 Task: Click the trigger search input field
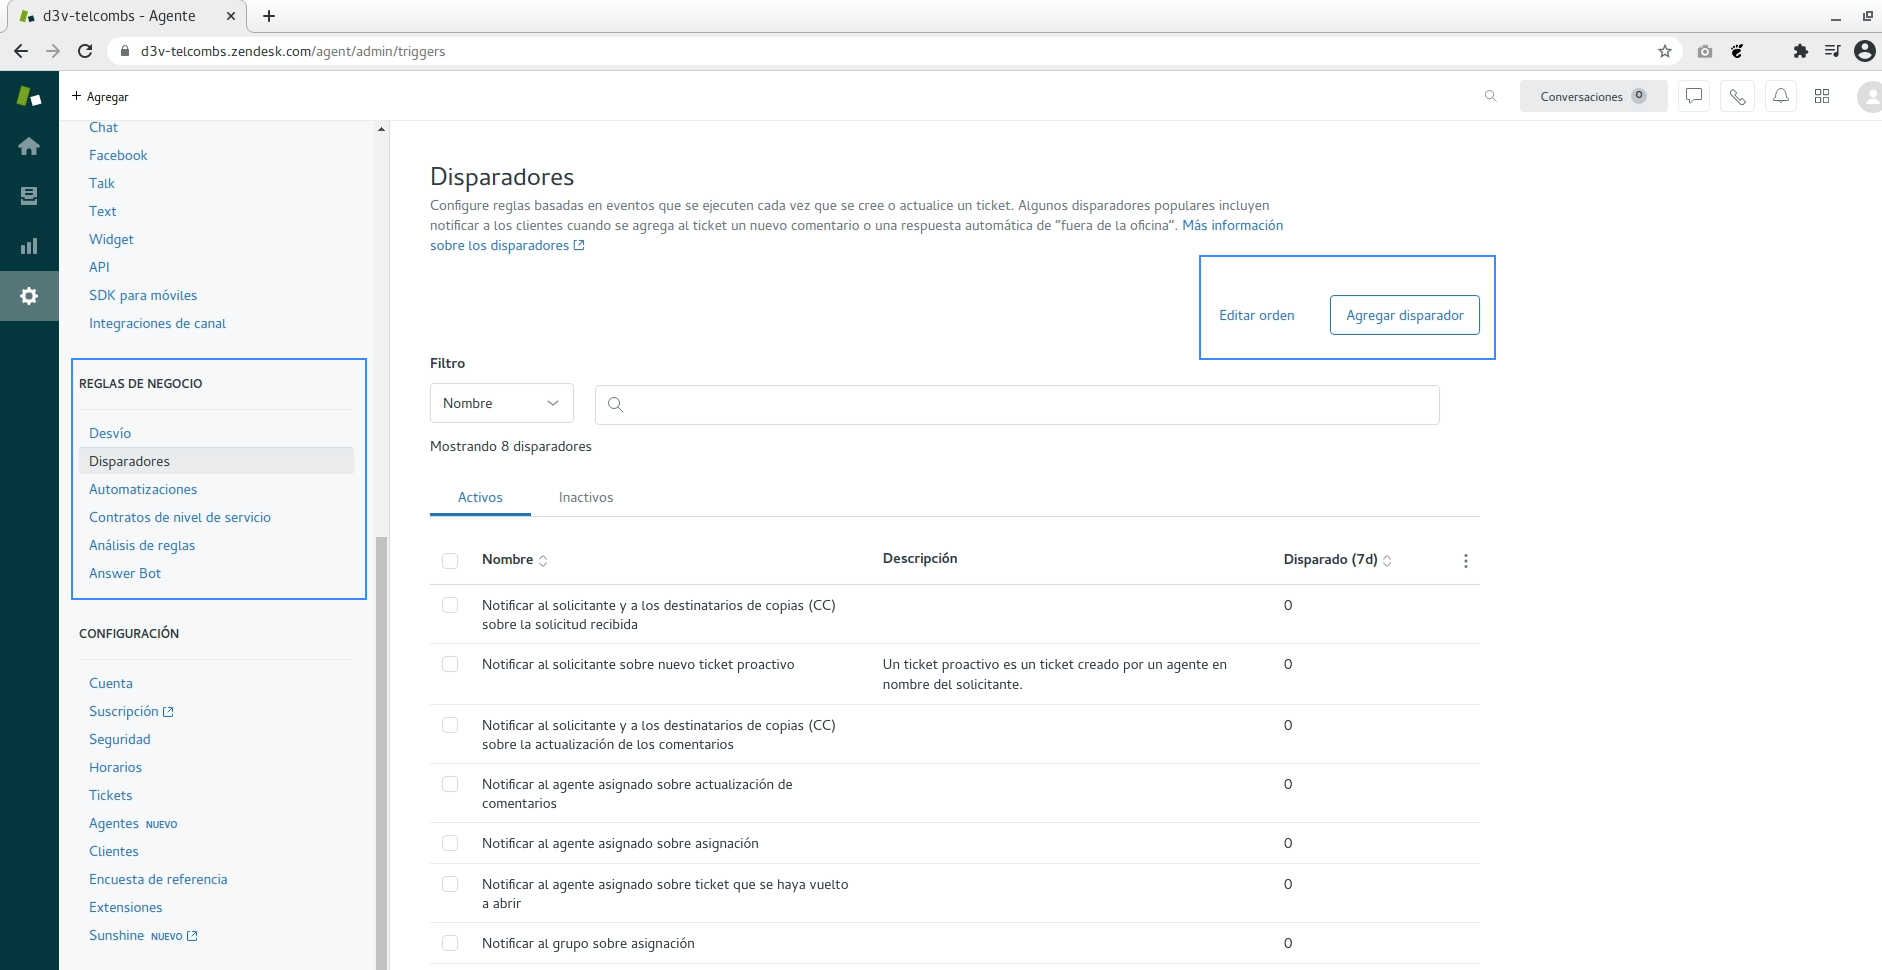(1017, 405)
